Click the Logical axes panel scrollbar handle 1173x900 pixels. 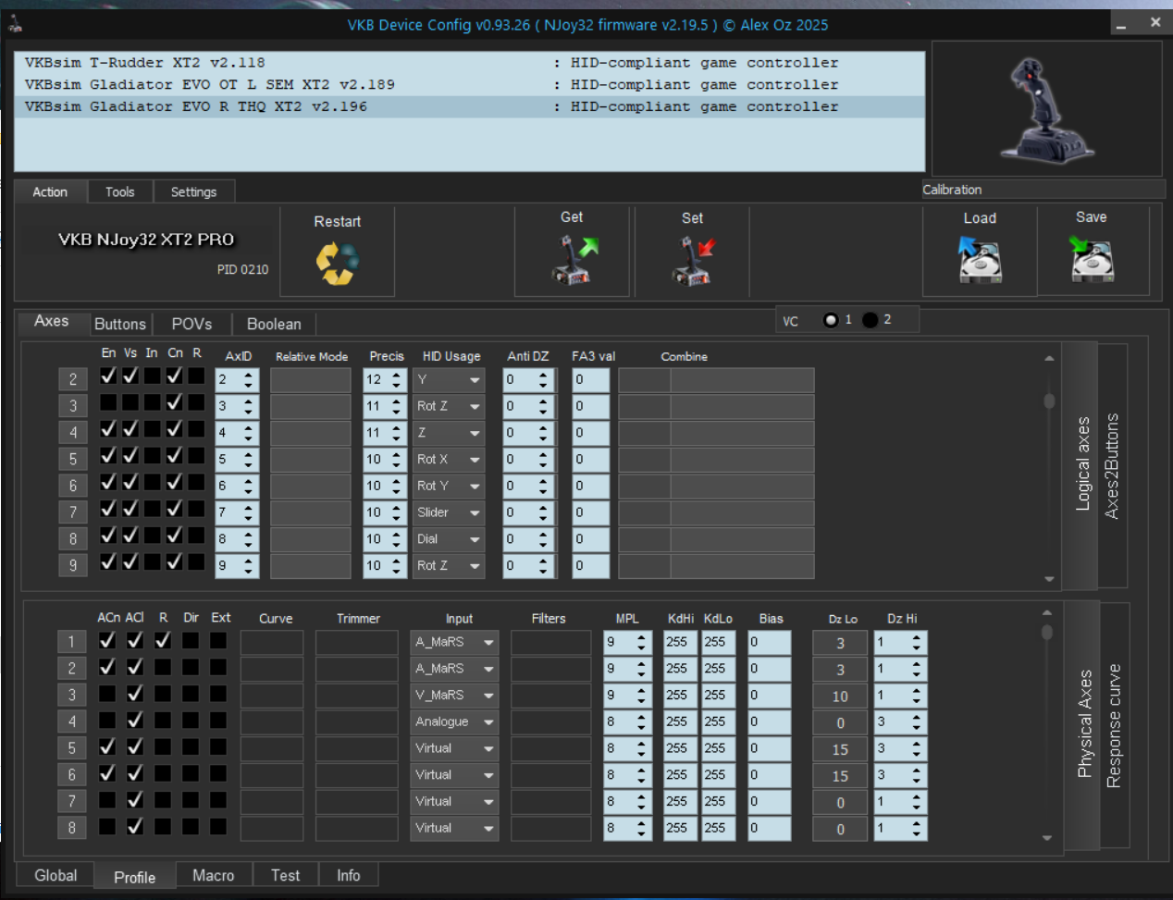click(1049, 401)
